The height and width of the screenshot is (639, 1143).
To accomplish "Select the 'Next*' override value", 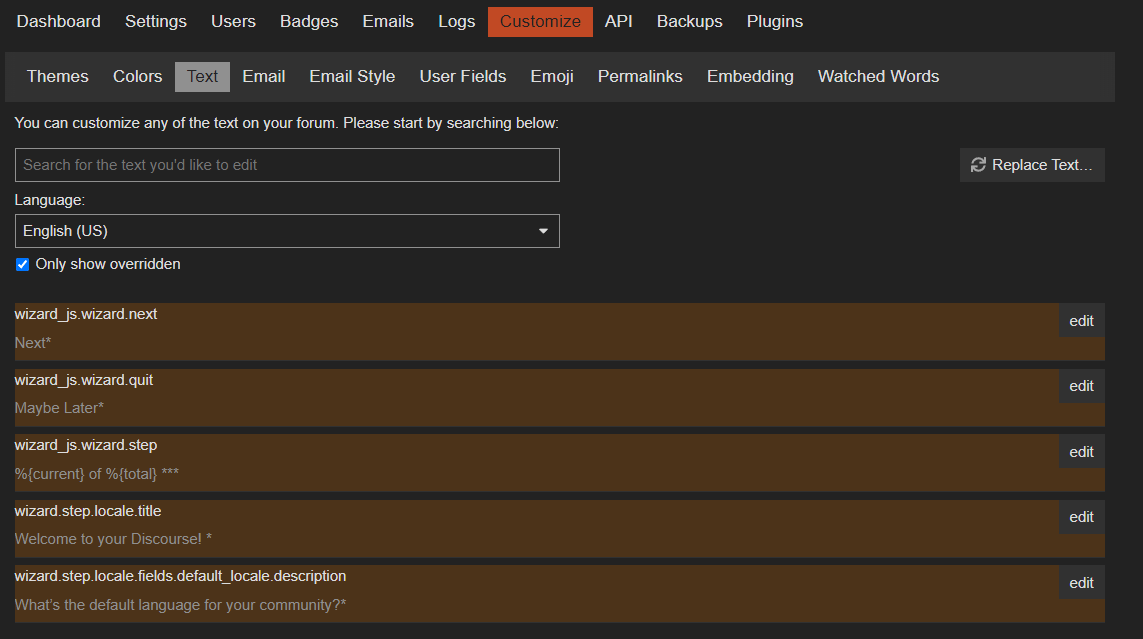I will point(33,343).
